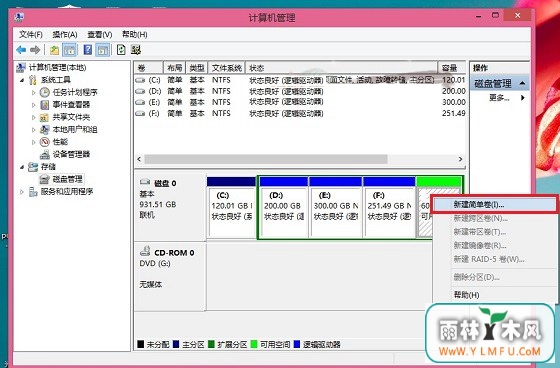Screen dimensions: 560x368
Task: Click the 事件查看器 icon
Action: (45, 105)
